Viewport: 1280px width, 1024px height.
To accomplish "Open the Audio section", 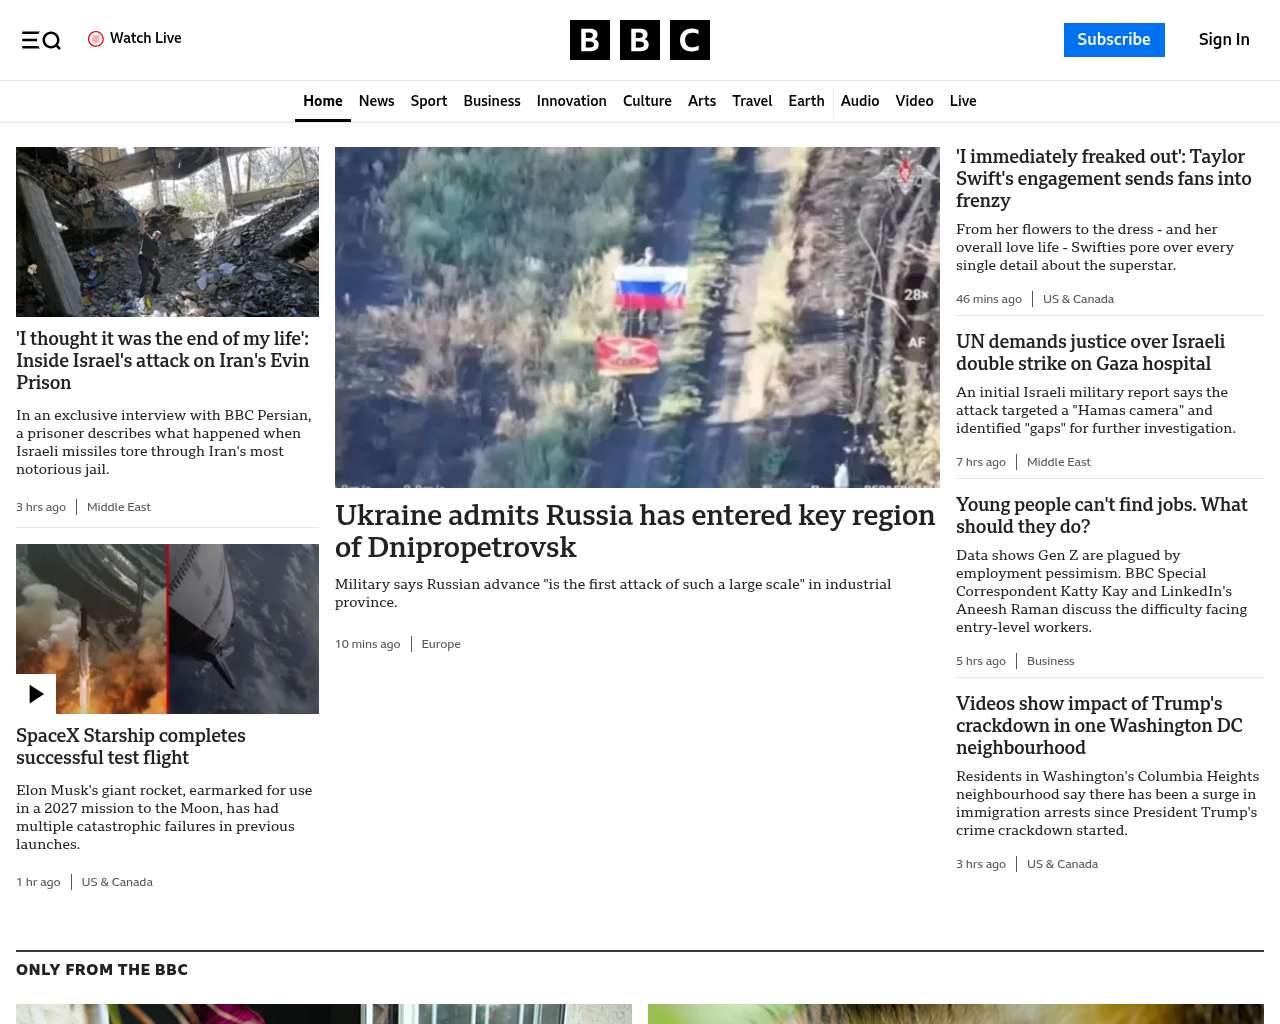I will pos(860,101).
